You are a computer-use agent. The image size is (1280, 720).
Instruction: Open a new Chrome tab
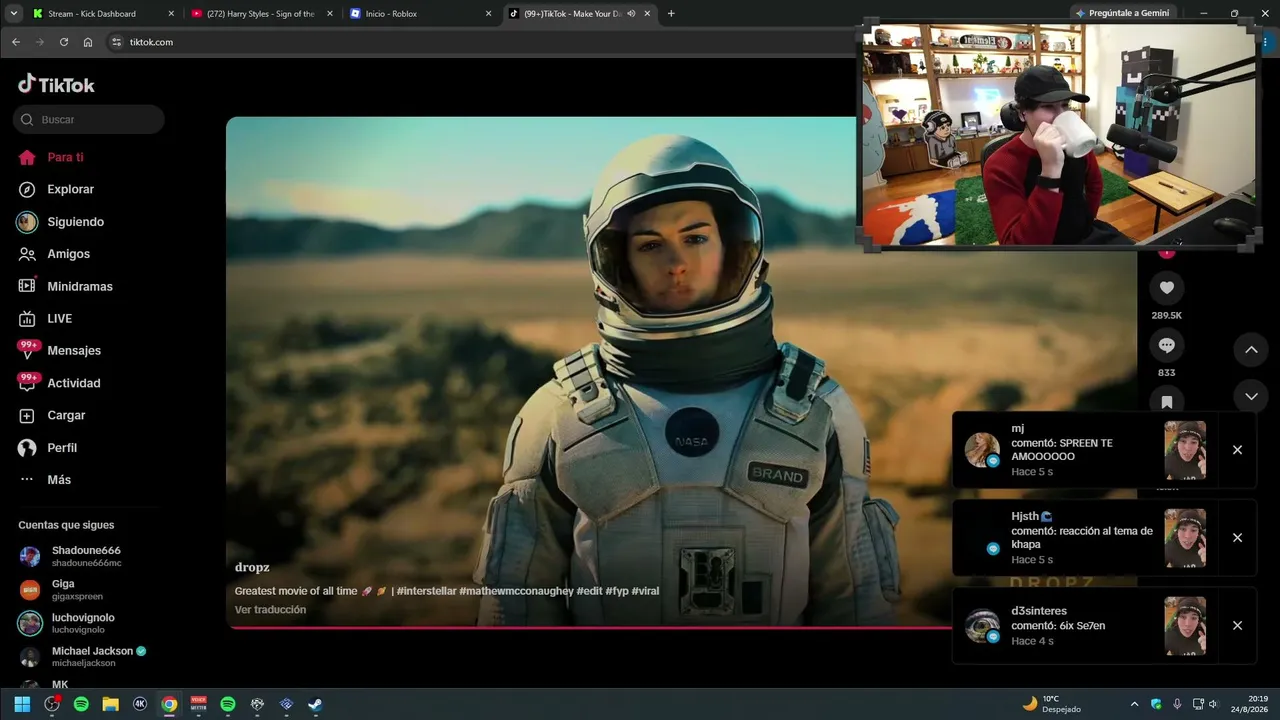671,14
